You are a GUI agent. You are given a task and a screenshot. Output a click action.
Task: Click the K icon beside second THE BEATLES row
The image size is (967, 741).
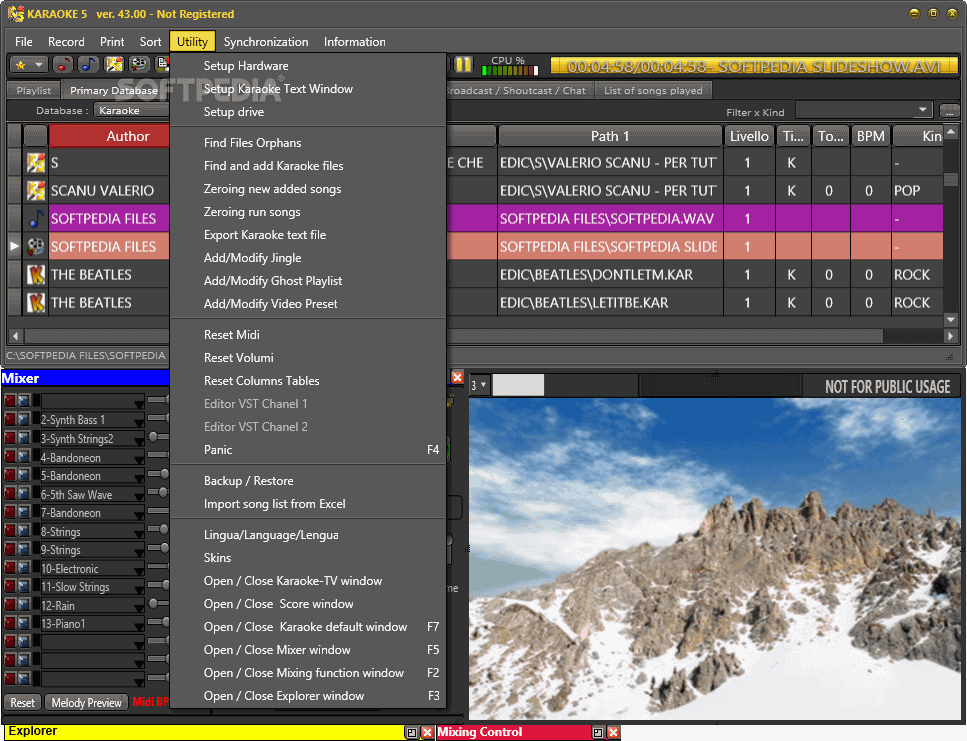click(36, 303)
